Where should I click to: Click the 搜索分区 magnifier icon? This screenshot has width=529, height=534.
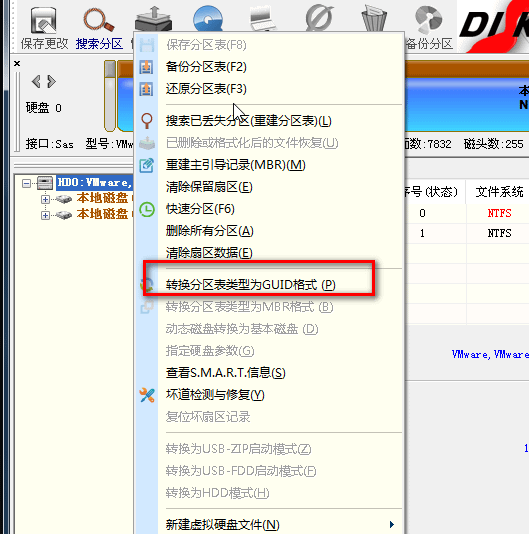[98, 20]
